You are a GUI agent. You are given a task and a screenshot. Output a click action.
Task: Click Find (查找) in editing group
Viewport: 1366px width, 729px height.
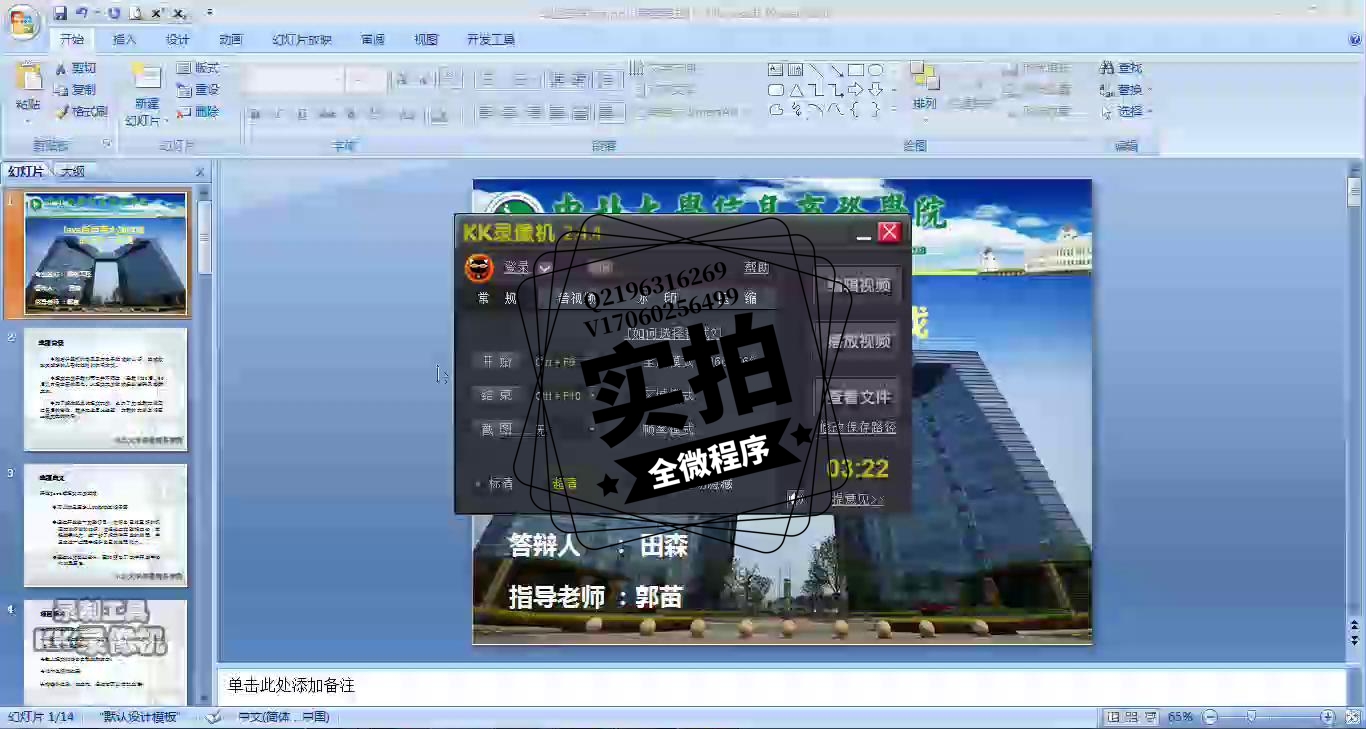1121,68
